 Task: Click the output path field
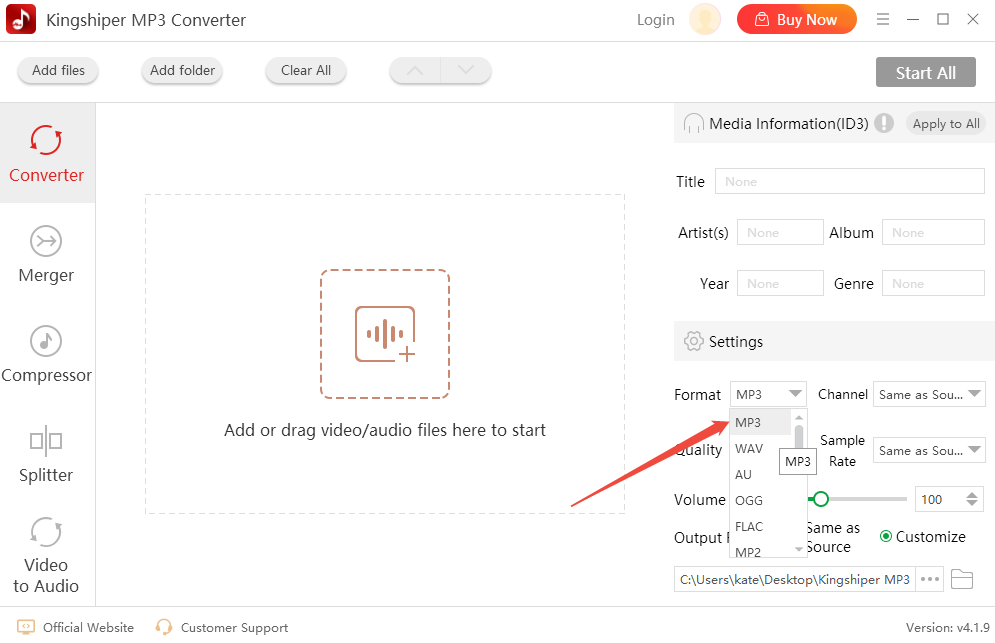794,579
